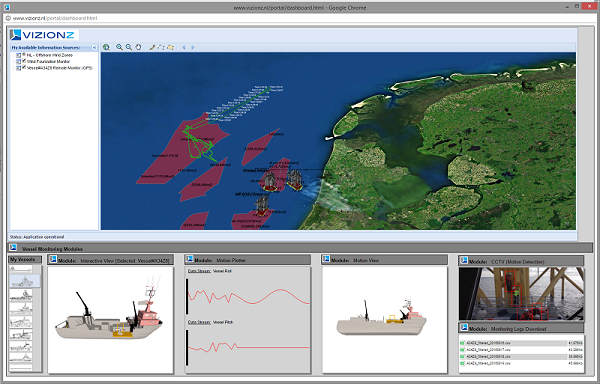Click layer icon beside NL - Offshore Wind Zones
The height and width of the screenshot is (384, 600).
click(x=18, y=55)
